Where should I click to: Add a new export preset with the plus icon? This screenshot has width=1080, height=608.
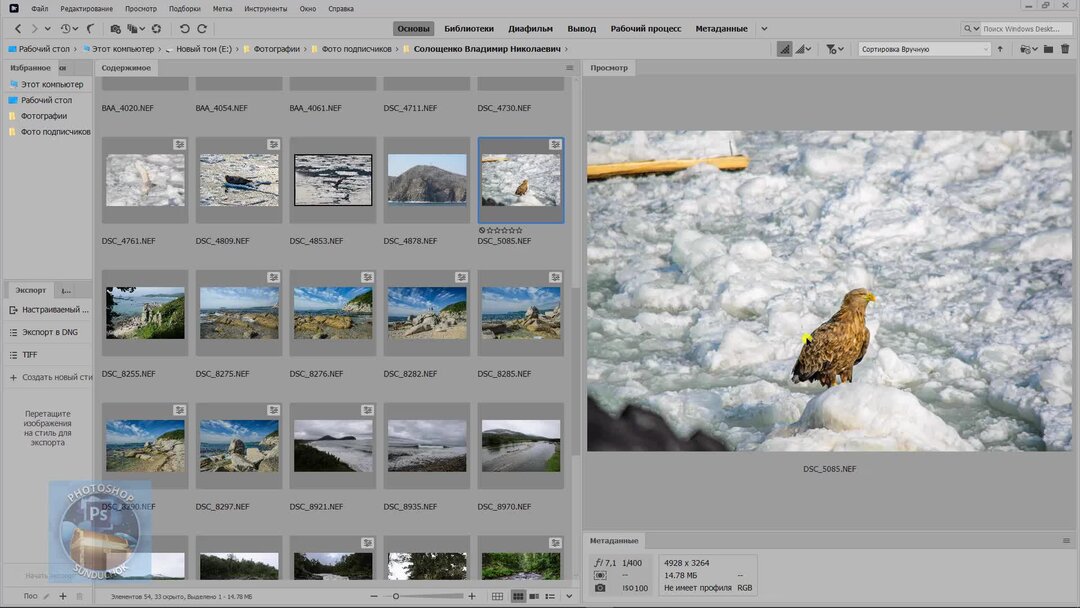coord(63,596)
